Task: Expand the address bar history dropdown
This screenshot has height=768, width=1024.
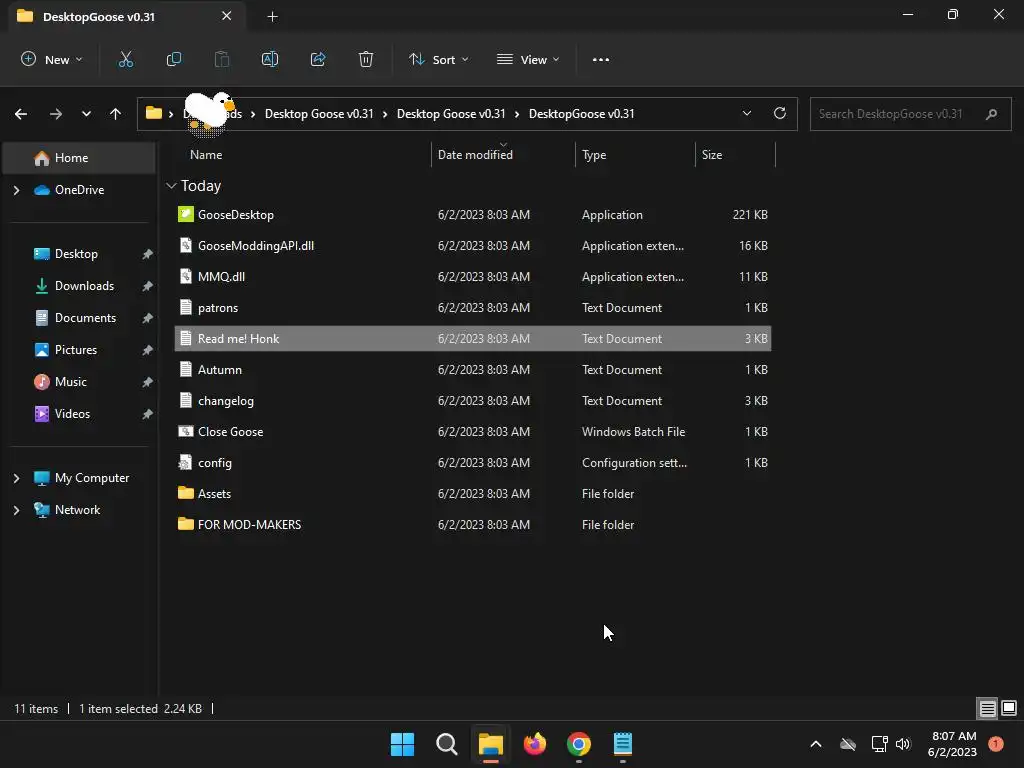Action: [746, 114]
